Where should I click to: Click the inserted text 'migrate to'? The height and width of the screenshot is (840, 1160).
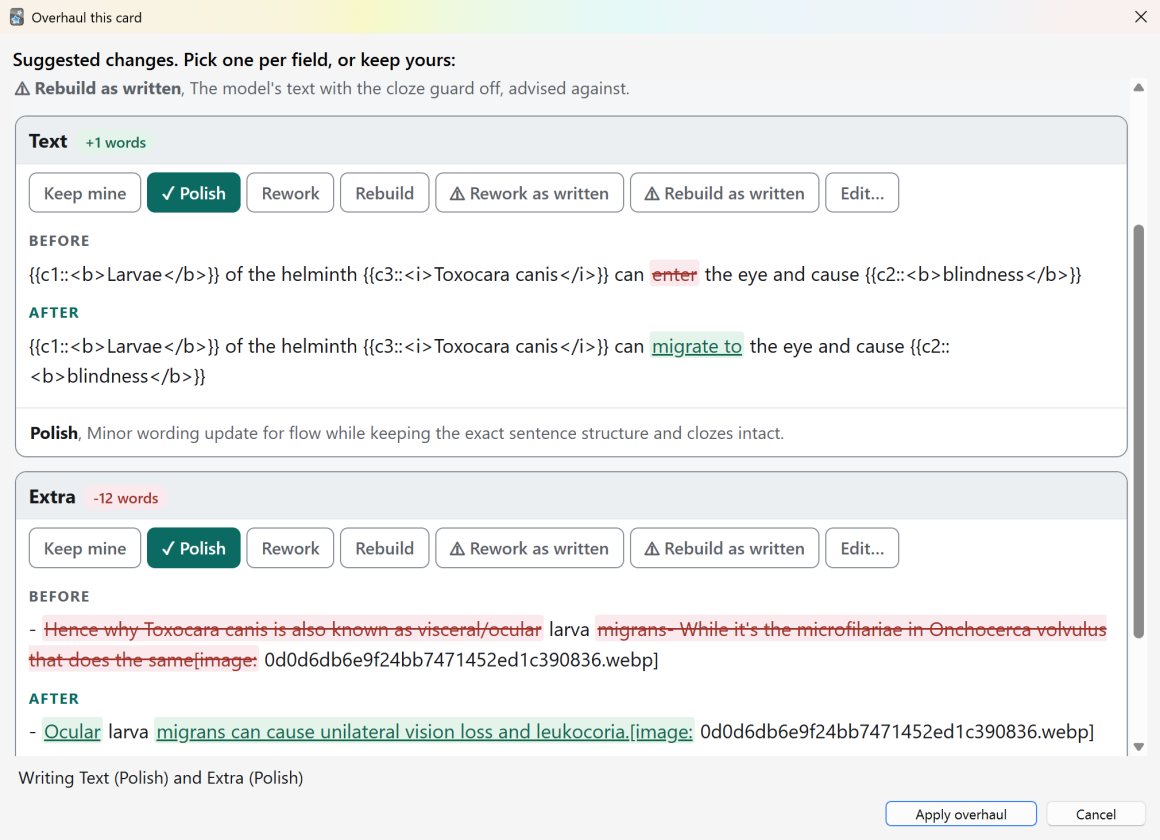point(697,346)
